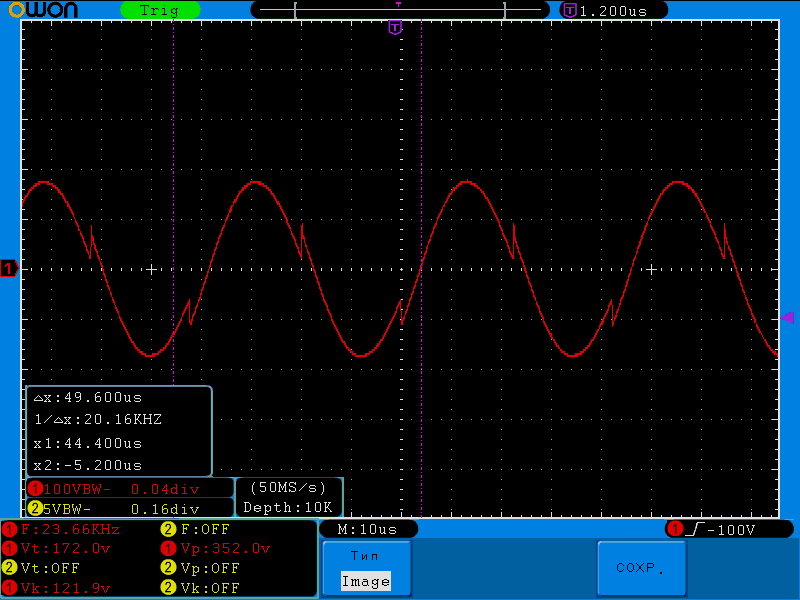Click the M:10us timebase setting
Viewport: 800px width, 600px height.
click(x=367, y=529)
